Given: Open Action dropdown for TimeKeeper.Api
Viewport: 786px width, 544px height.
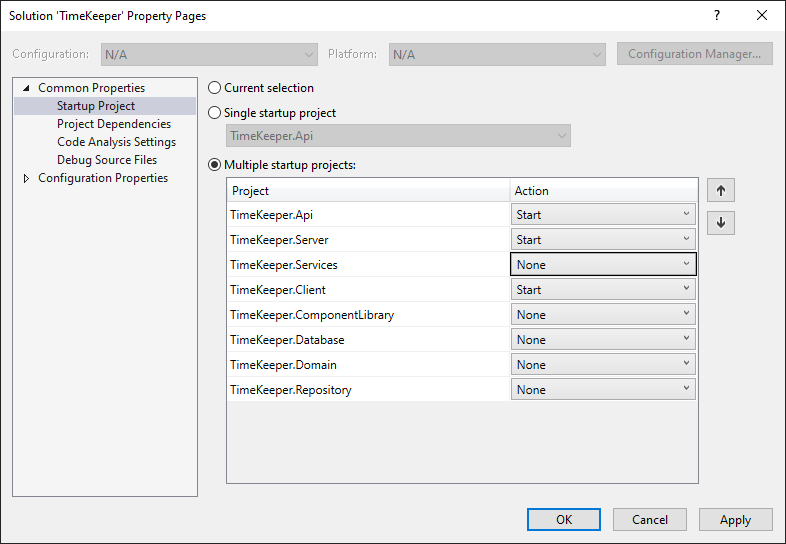Looking at the screenshot, I should tap(603, 215).
